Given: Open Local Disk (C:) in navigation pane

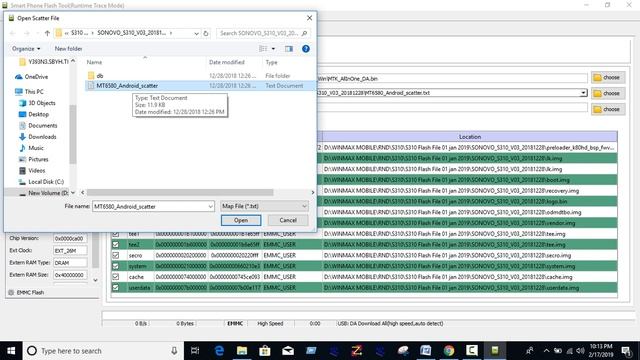Looking at the screenshot, I should tap(45, 182).
